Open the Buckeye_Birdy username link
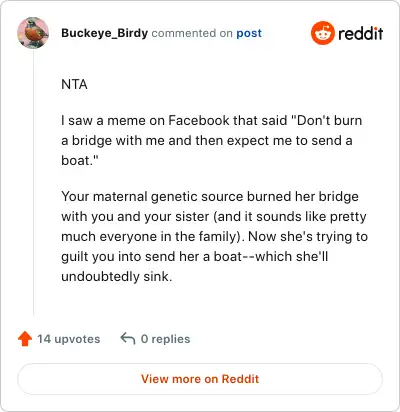This screenshot has width=400, height=412. [x=104, y=33]
